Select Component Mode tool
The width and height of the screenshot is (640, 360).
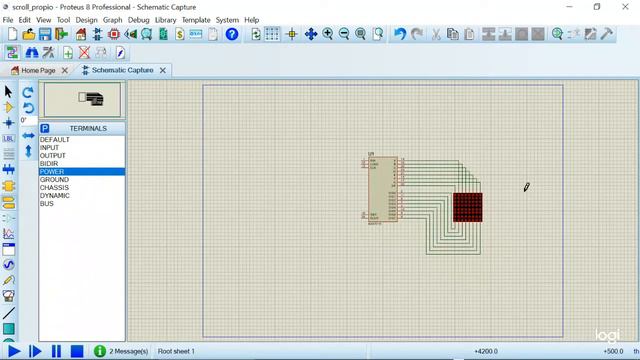click(8, 107)
